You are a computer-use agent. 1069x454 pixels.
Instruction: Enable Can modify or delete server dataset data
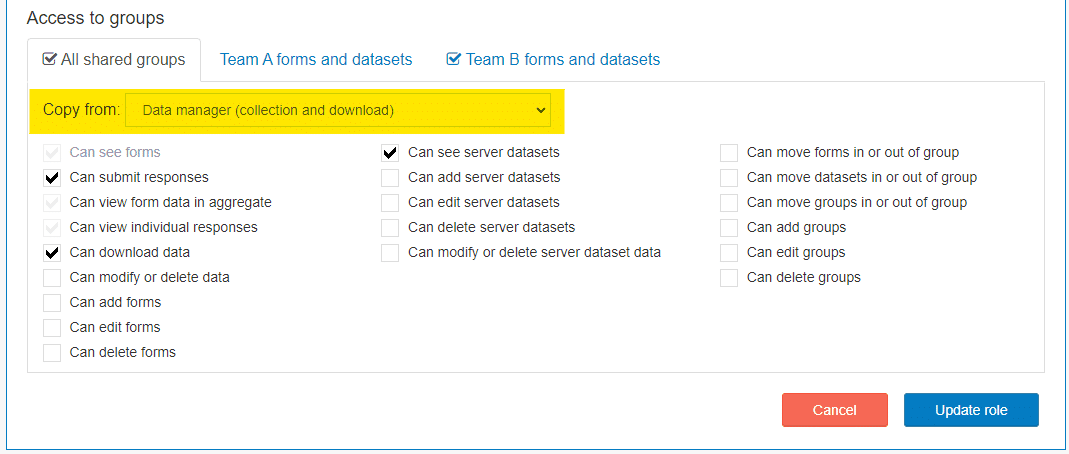pos(390,253)
